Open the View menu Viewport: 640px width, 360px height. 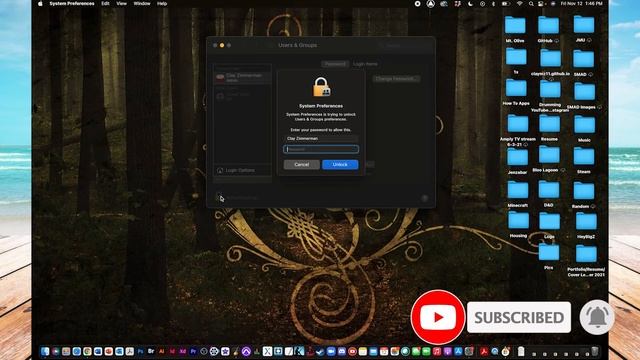pos(122,3)
